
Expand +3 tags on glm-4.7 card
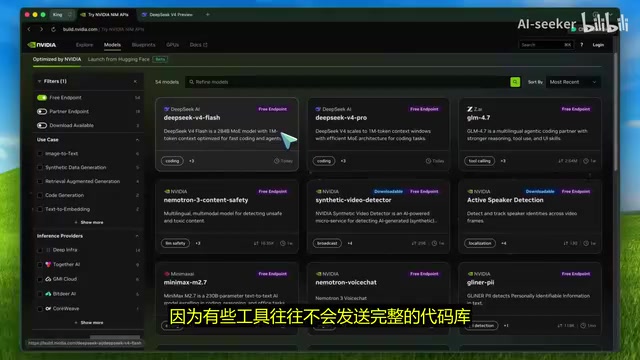pos(503,161)
